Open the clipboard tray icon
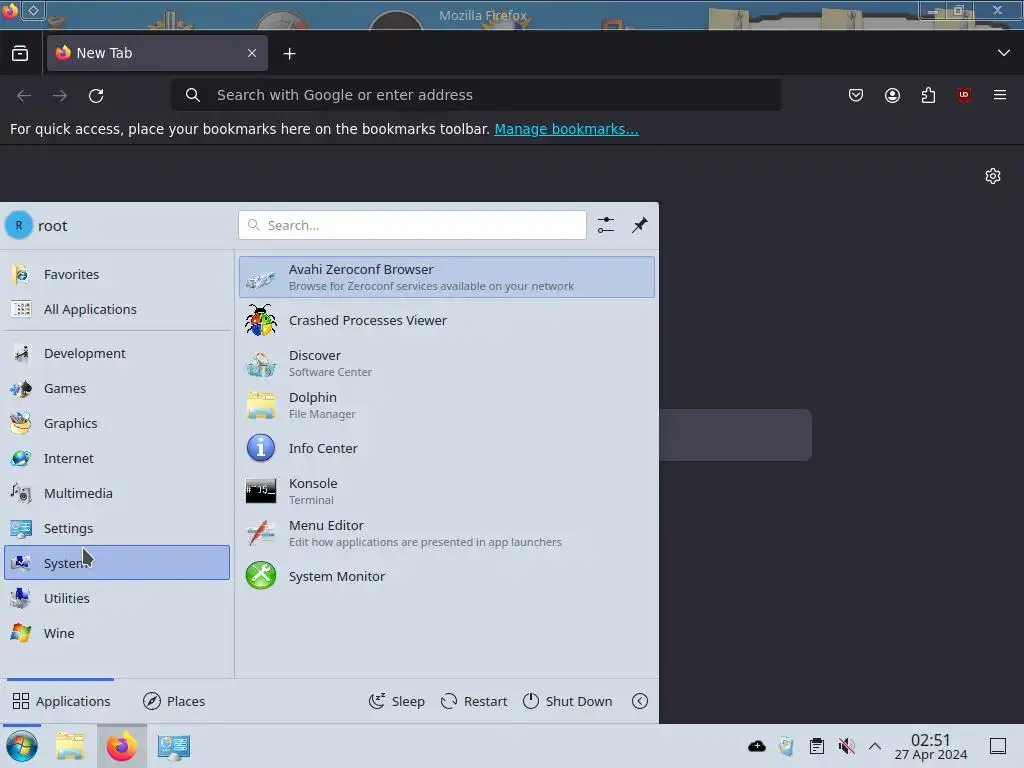Image resolution: width=1024 pixels, height=768 pixels. [816, 746]
